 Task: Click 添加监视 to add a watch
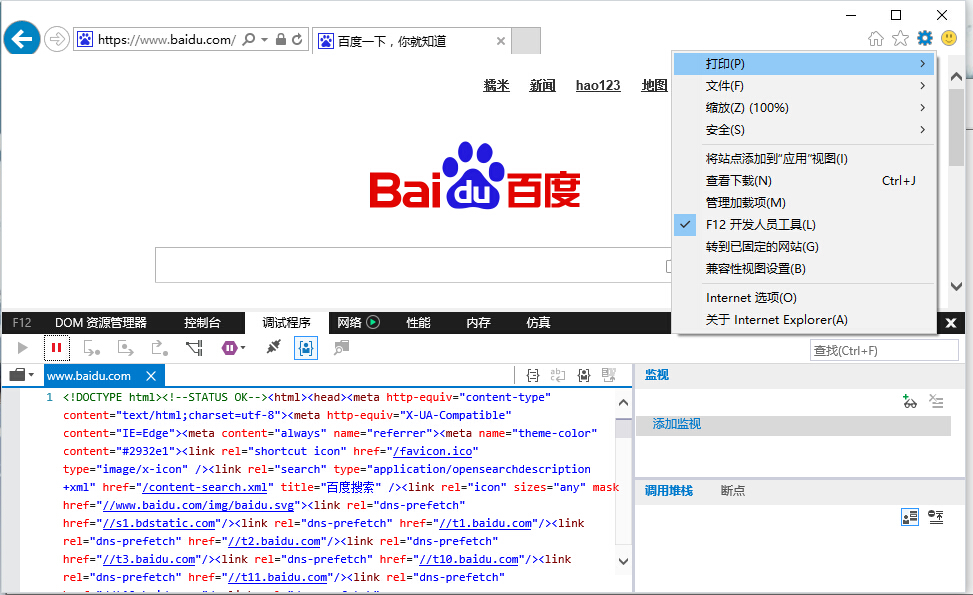click(676, 424)
